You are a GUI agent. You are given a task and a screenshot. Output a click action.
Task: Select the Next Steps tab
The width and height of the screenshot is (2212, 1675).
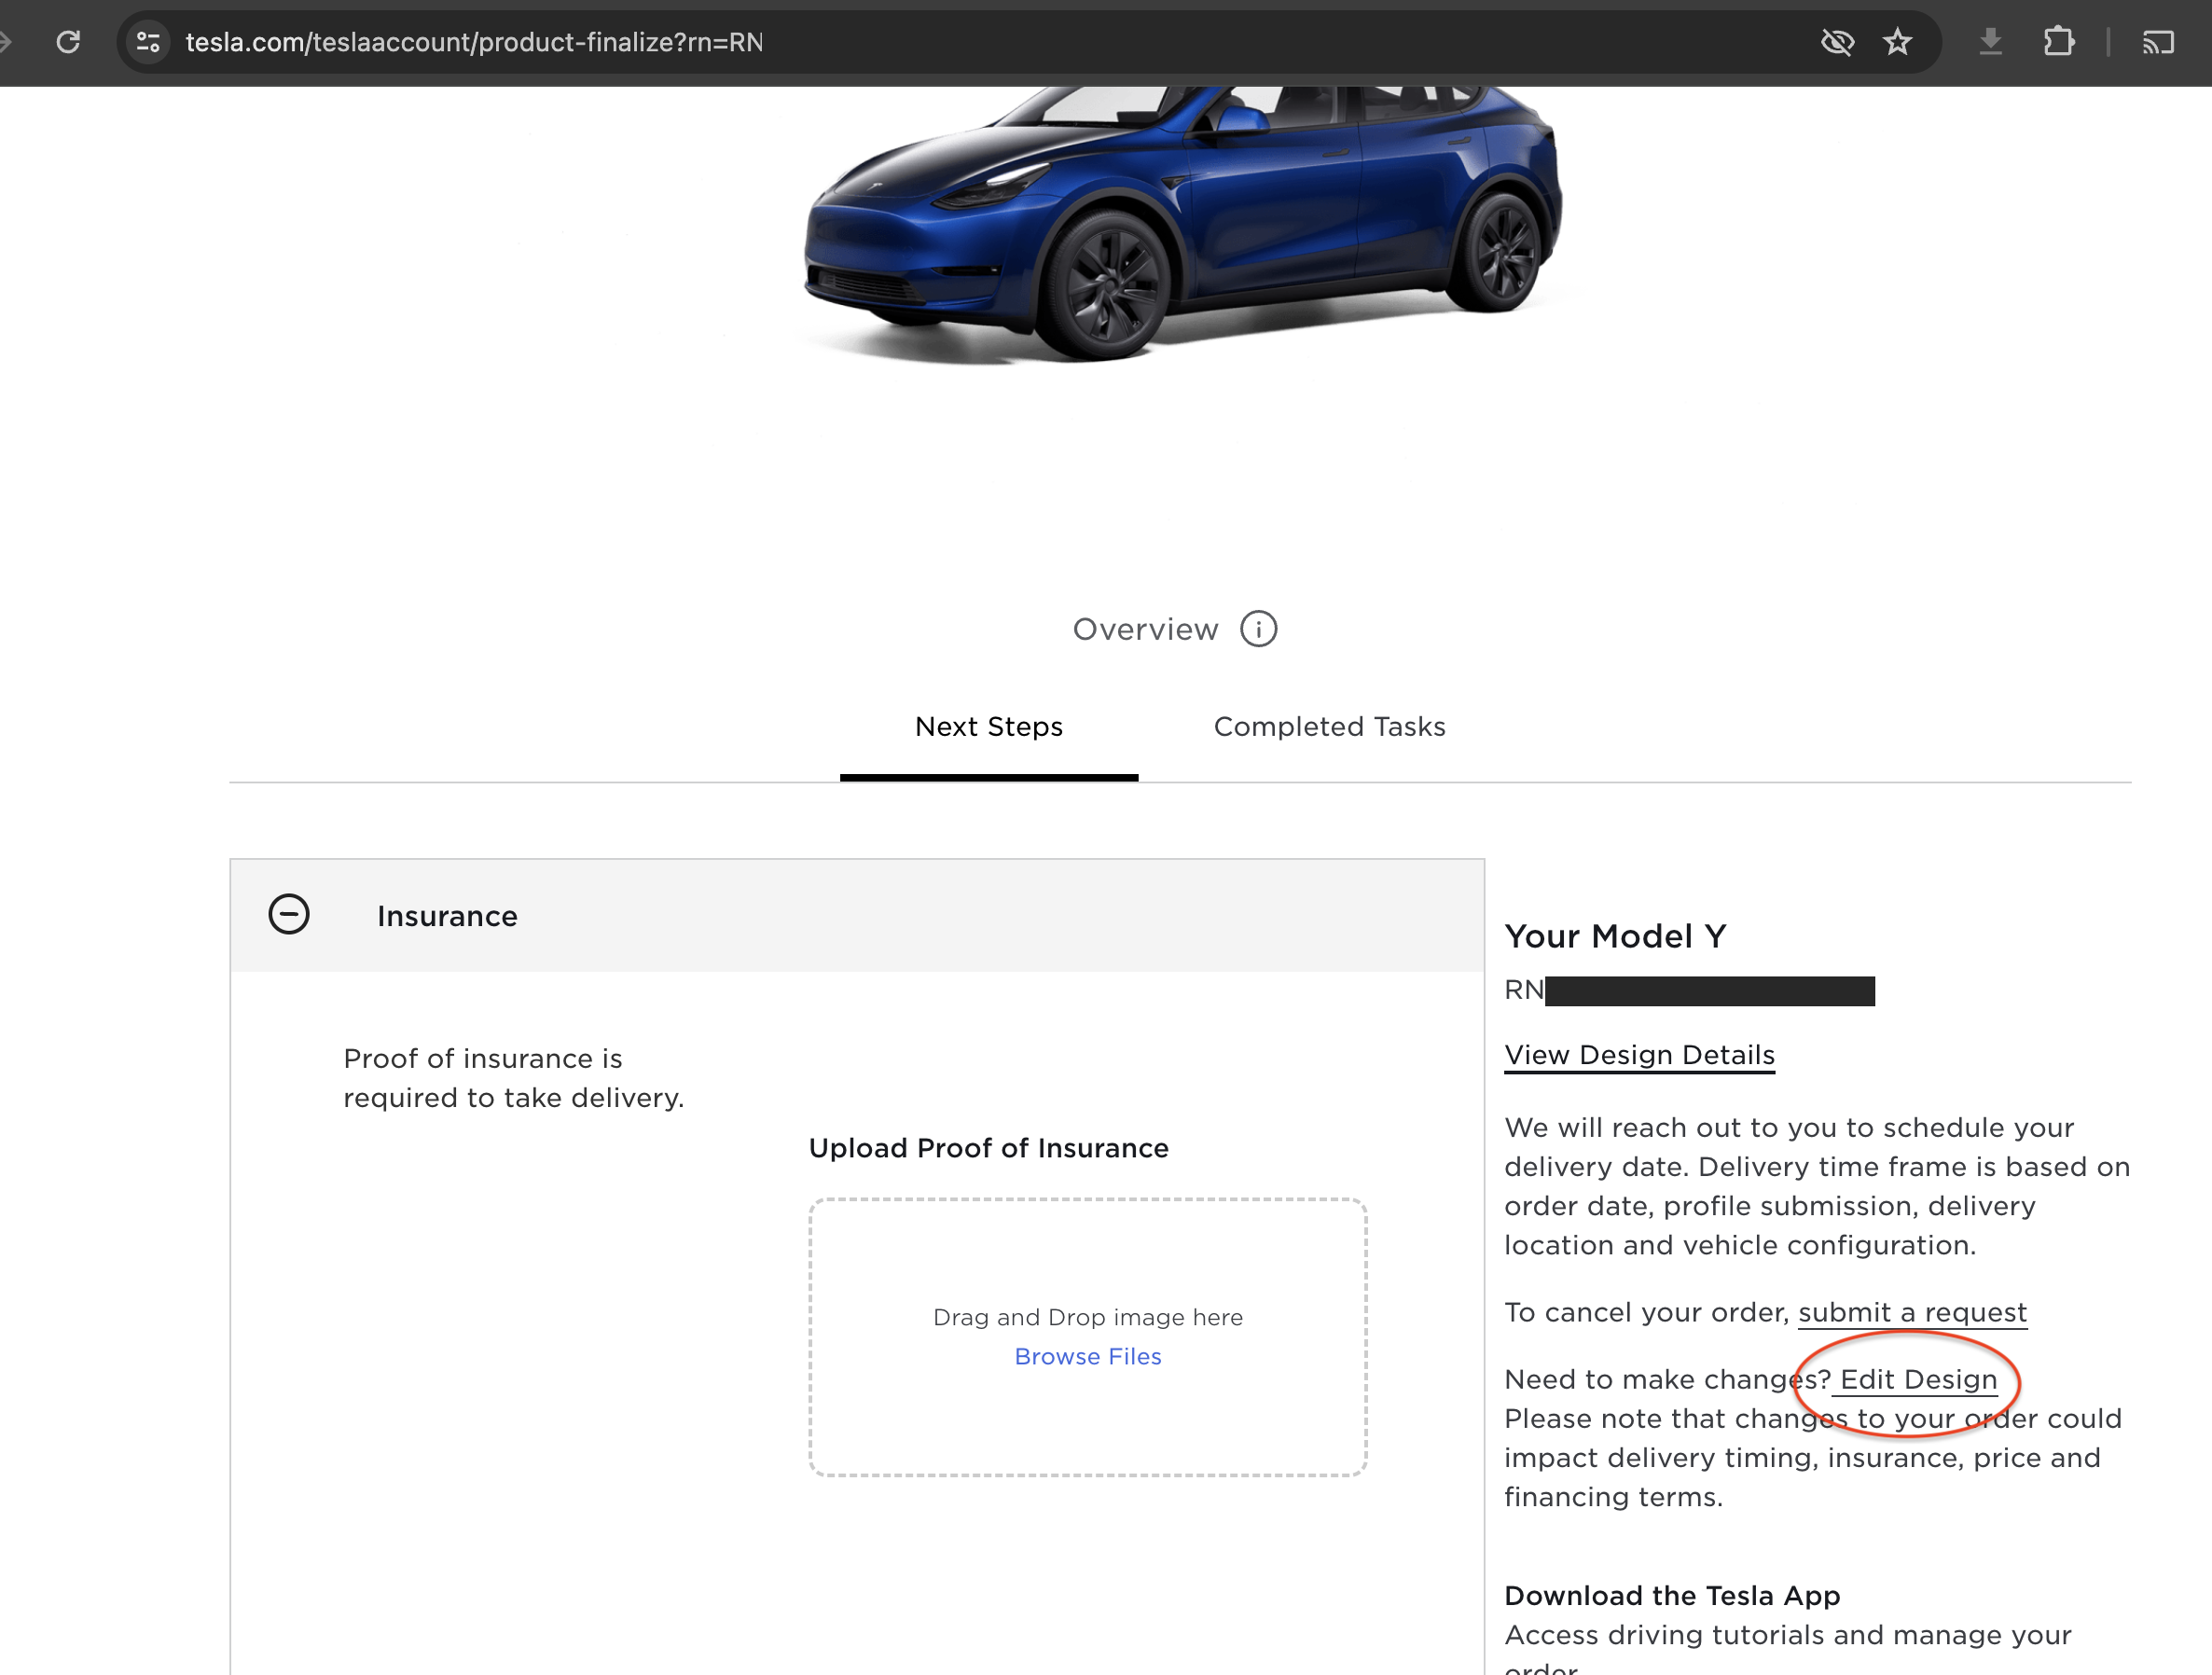pyautogui.click(x=988, y=727)
